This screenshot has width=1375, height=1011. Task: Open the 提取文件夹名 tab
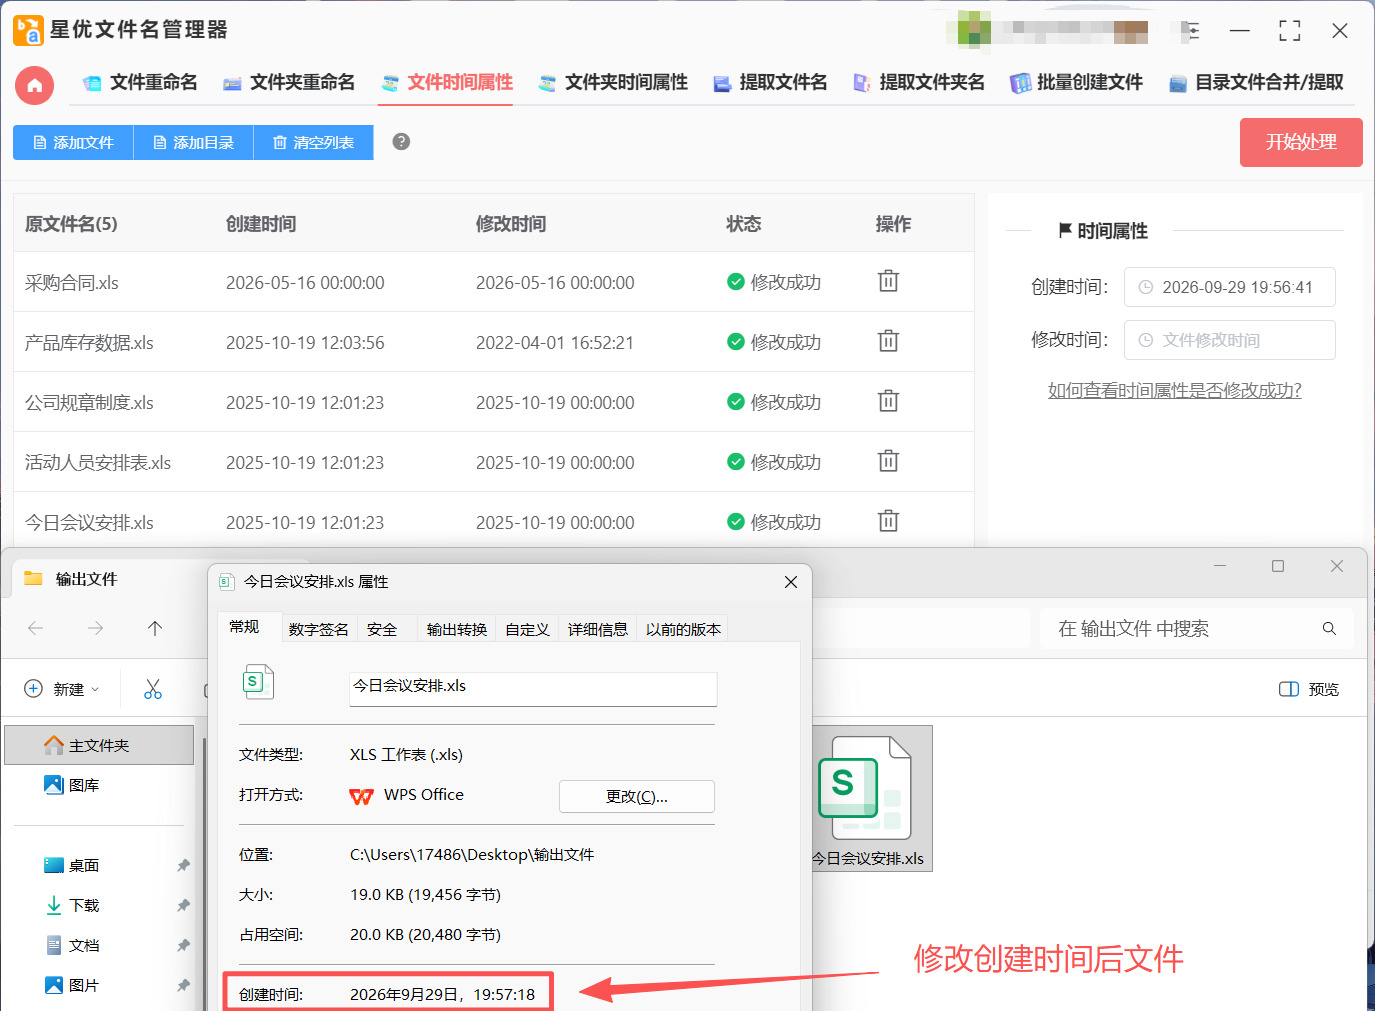point(918,83)
